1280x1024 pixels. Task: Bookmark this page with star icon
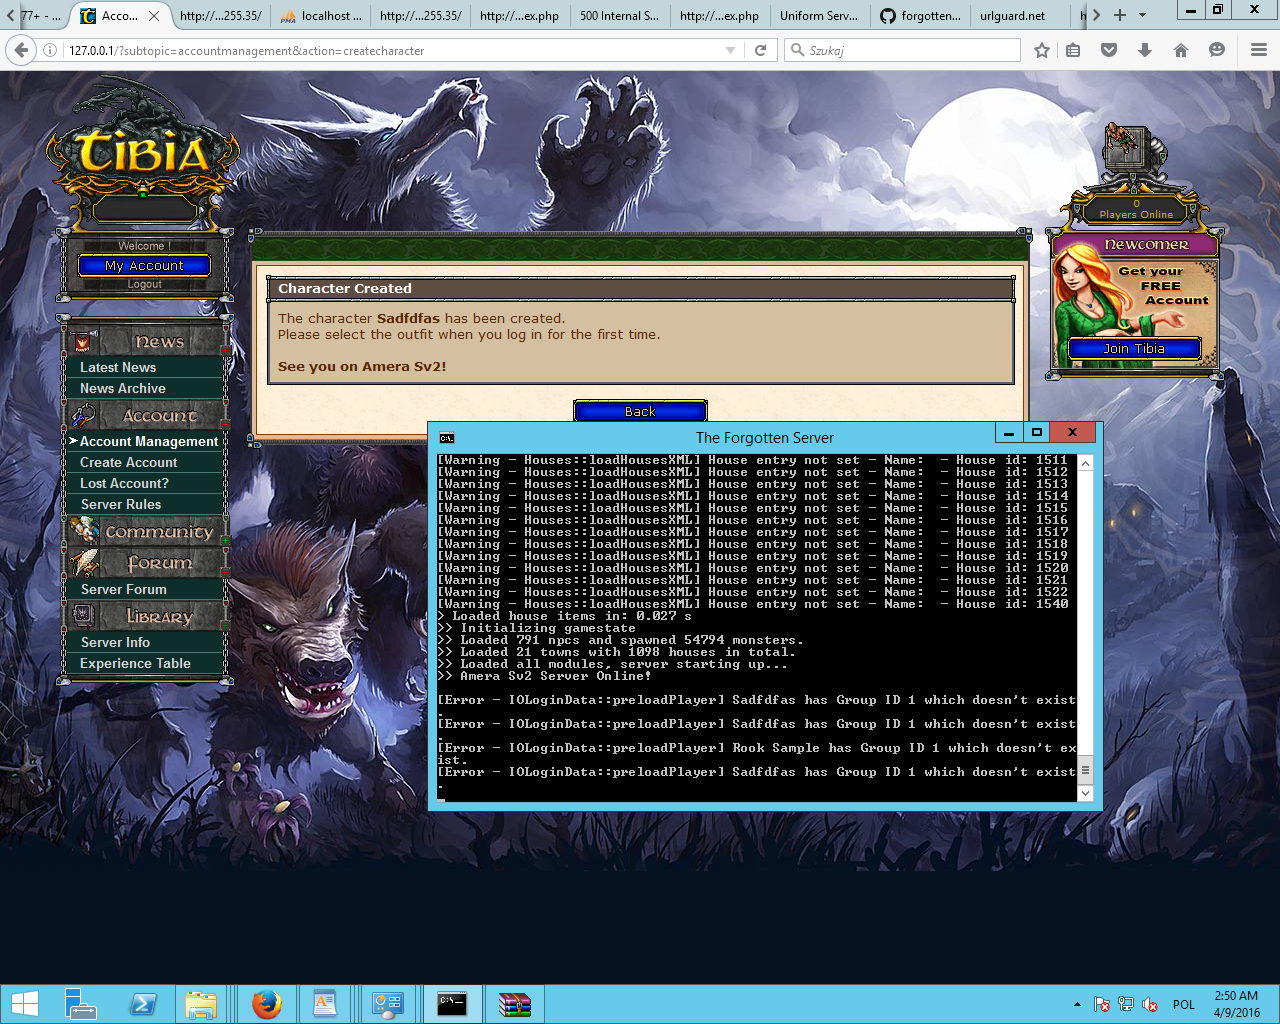[1041, 50]
